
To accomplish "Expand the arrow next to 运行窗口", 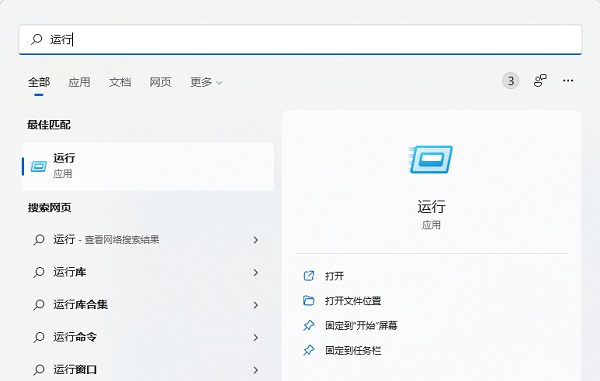I will click(256, 370).
